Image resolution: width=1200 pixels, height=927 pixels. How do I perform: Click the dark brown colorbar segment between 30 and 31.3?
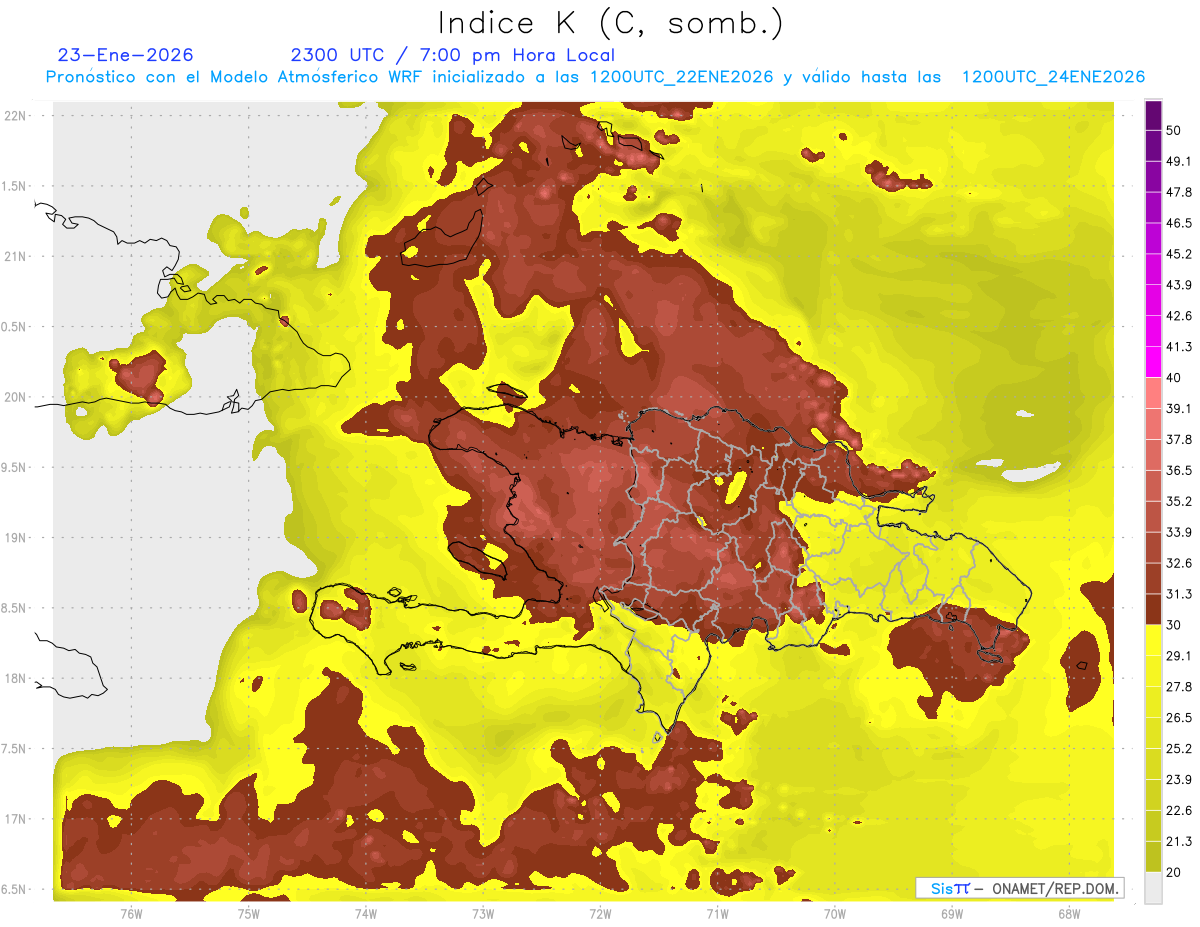tap(1153, 609)
